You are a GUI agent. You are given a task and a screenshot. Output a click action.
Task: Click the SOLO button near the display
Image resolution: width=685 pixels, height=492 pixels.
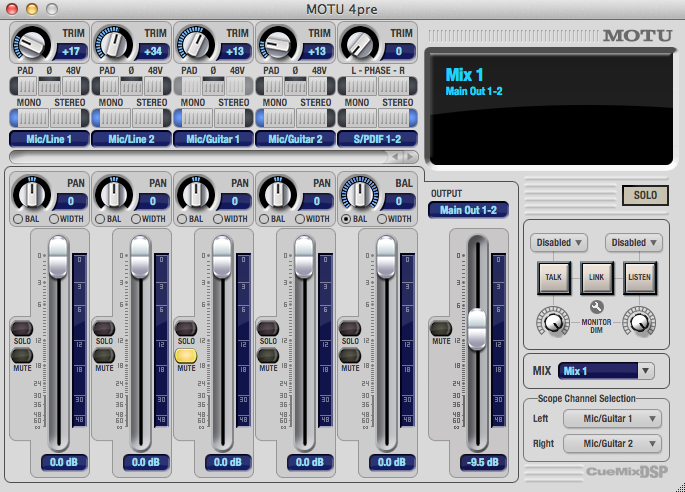point(645,195)
